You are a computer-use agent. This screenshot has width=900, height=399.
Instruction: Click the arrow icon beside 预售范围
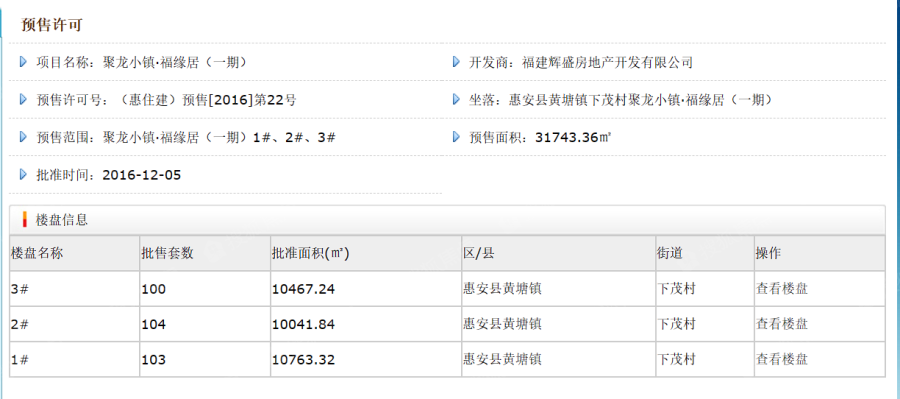click(23, 137)
